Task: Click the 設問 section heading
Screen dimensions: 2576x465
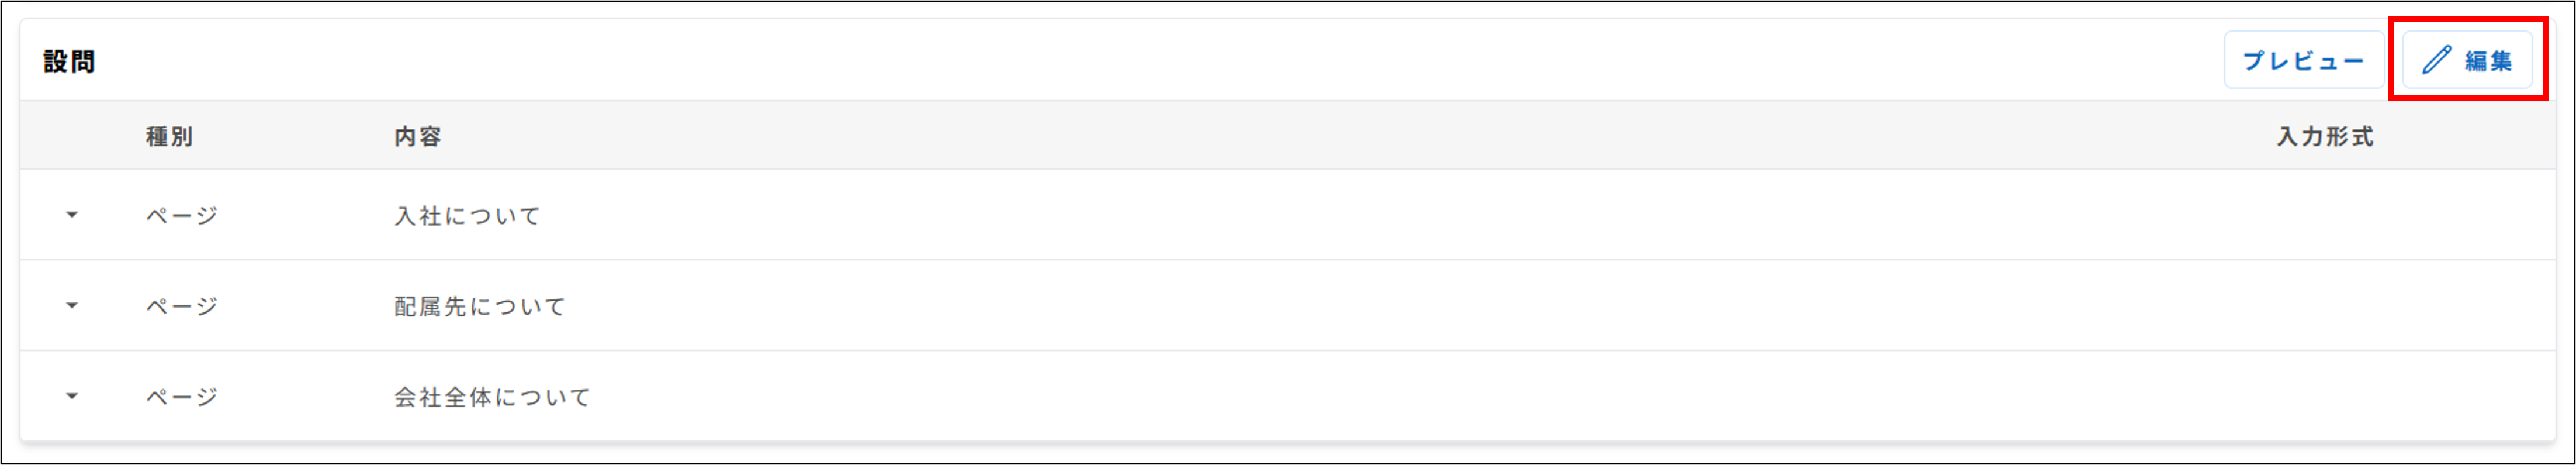Action: pyautogui.click(x=69, y=61)
